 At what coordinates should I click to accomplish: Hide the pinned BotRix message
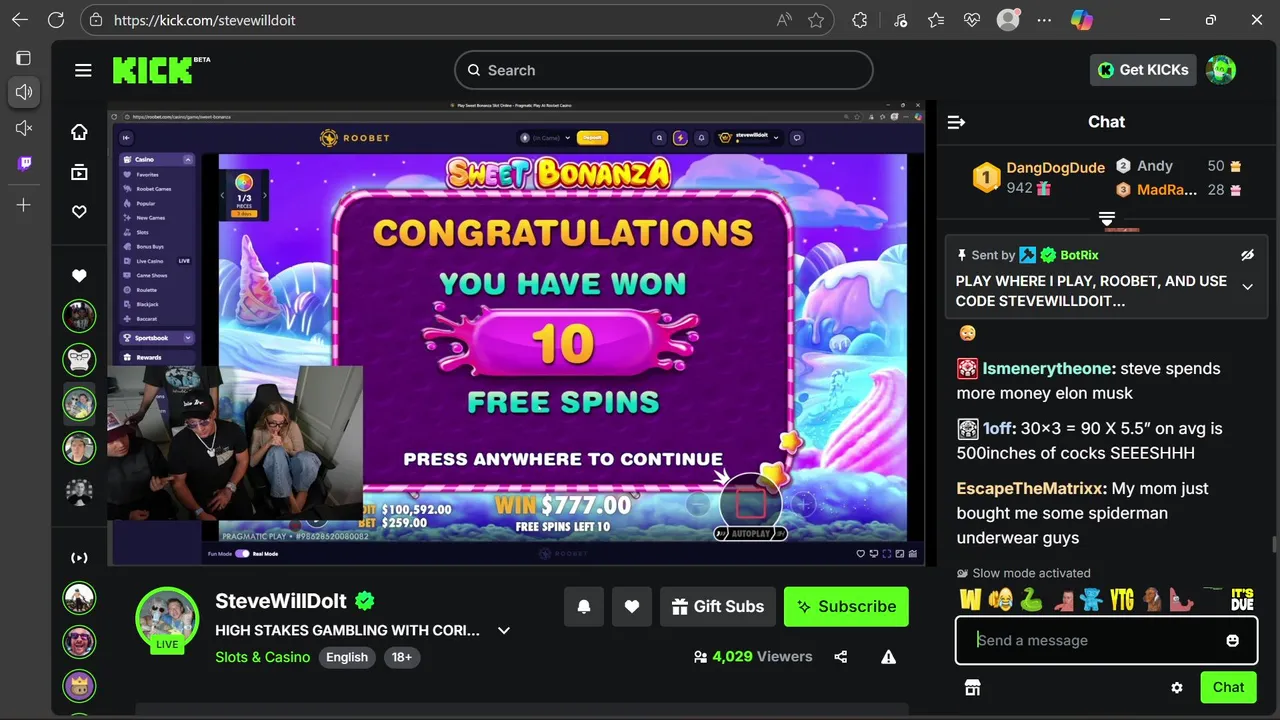coord(1247,256)
